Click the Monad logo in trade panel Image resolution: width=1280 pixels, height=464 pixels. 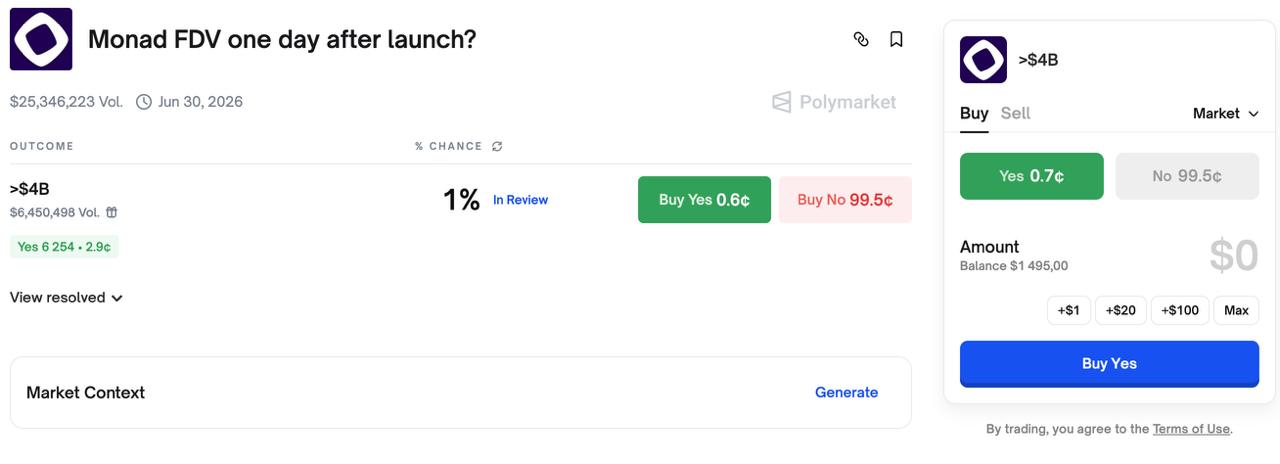pos(983,60)
